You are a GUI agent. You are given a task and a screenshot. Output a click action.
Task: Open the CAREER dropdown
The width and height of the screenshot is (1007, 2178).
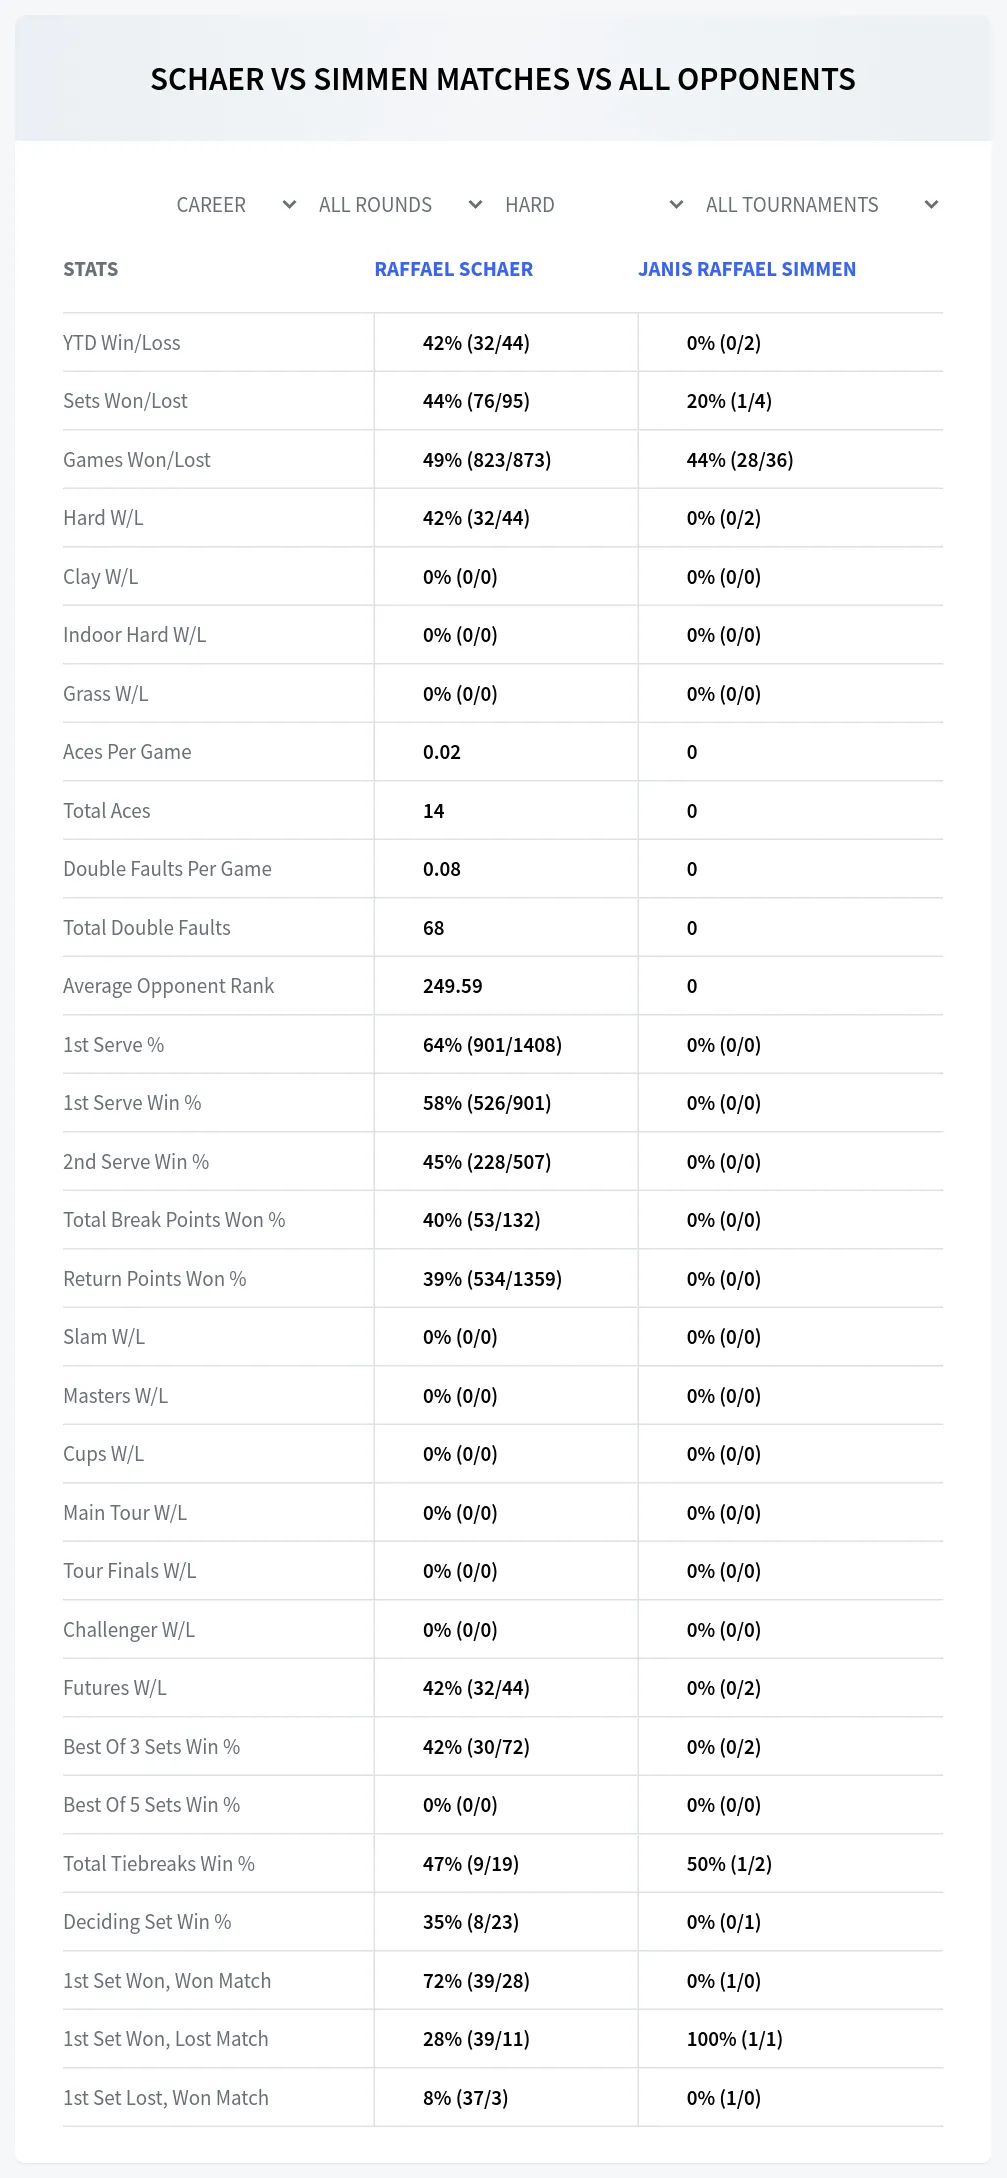pyautogui.click(x=236, y=205)
